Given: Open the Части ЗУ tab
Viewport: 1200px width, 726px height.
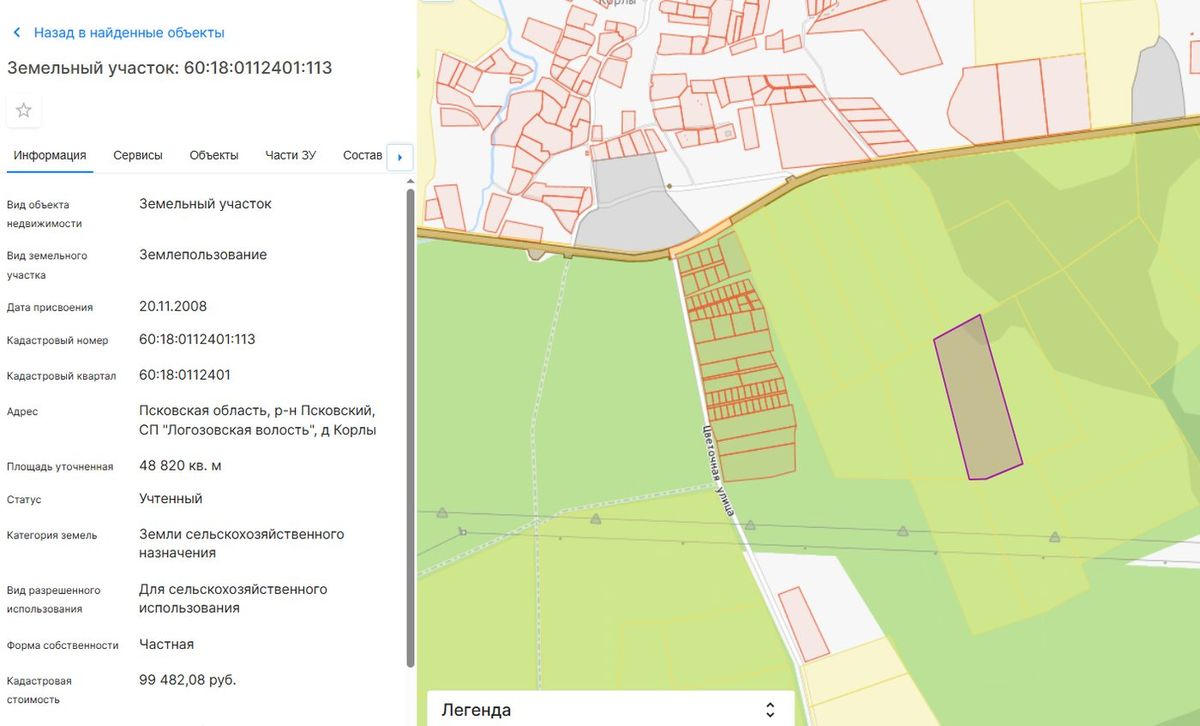Looking at the screenshot, I should [x=291, y=155].
